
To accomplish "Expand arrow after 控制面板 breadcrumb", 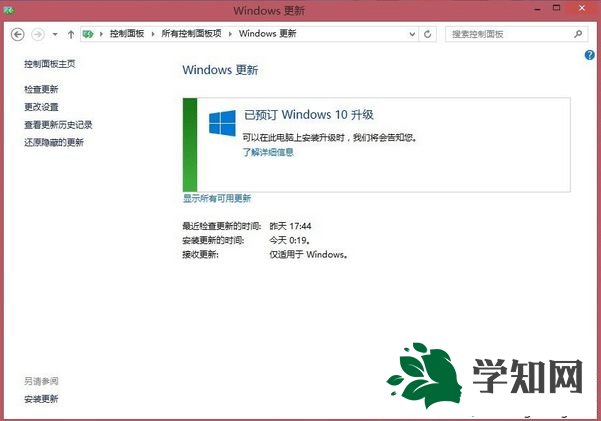I will pyautogui.click(x=153, y=34).
